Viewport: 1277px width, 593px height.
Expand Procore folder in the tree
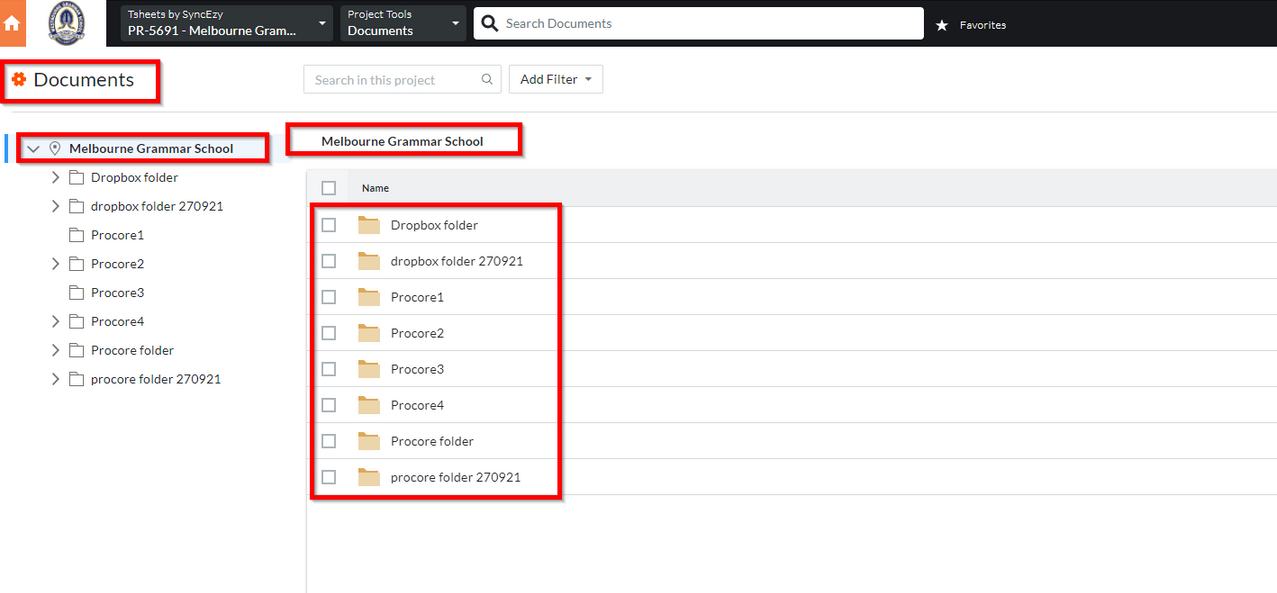56,350
